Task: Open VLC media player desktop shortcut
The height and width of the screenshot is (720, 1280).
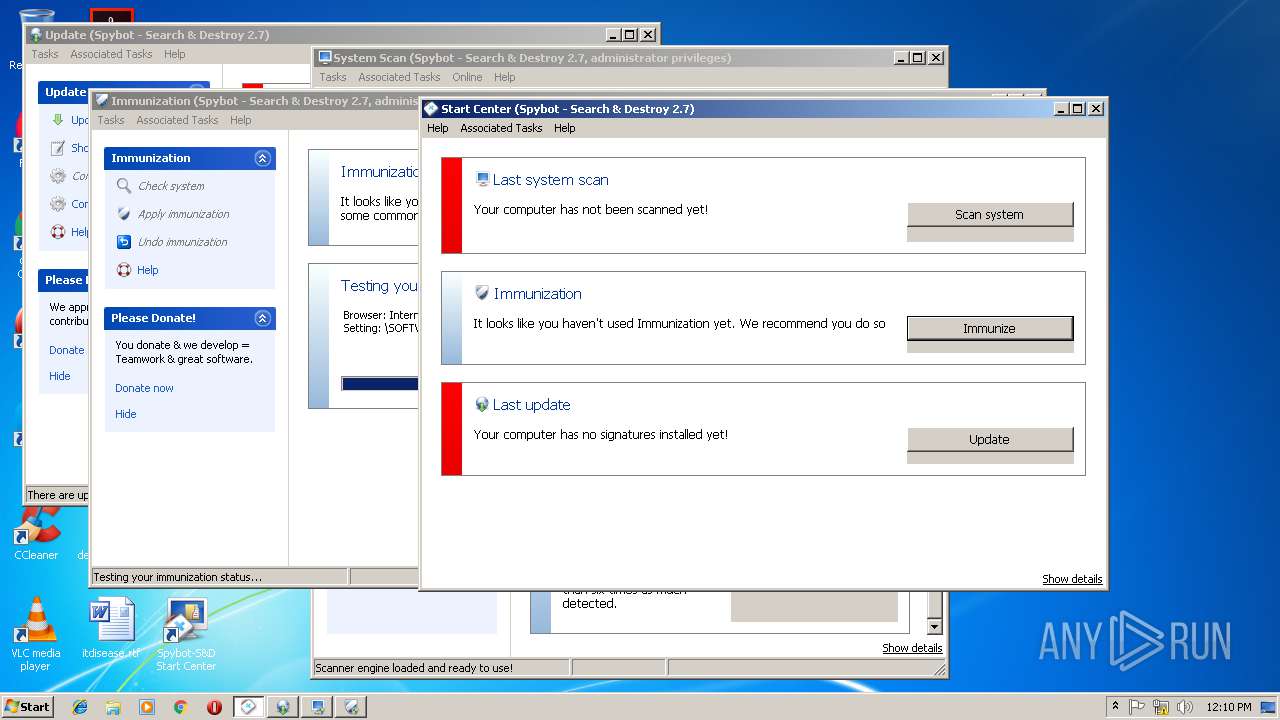Action: pyautogui.click(x=36, y=633)
